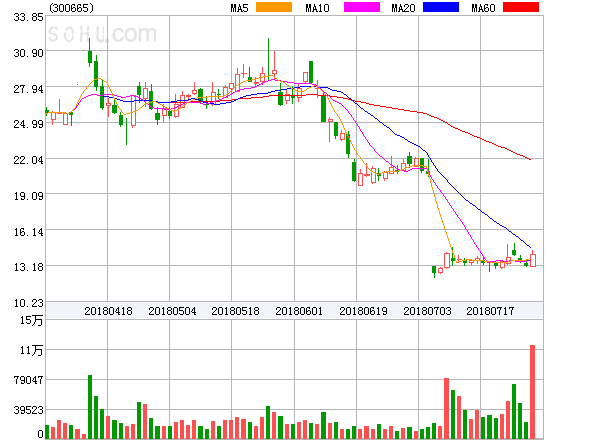Click the 11万 volume axis label
Screen dimensions: 600x440
click(31, 350)
